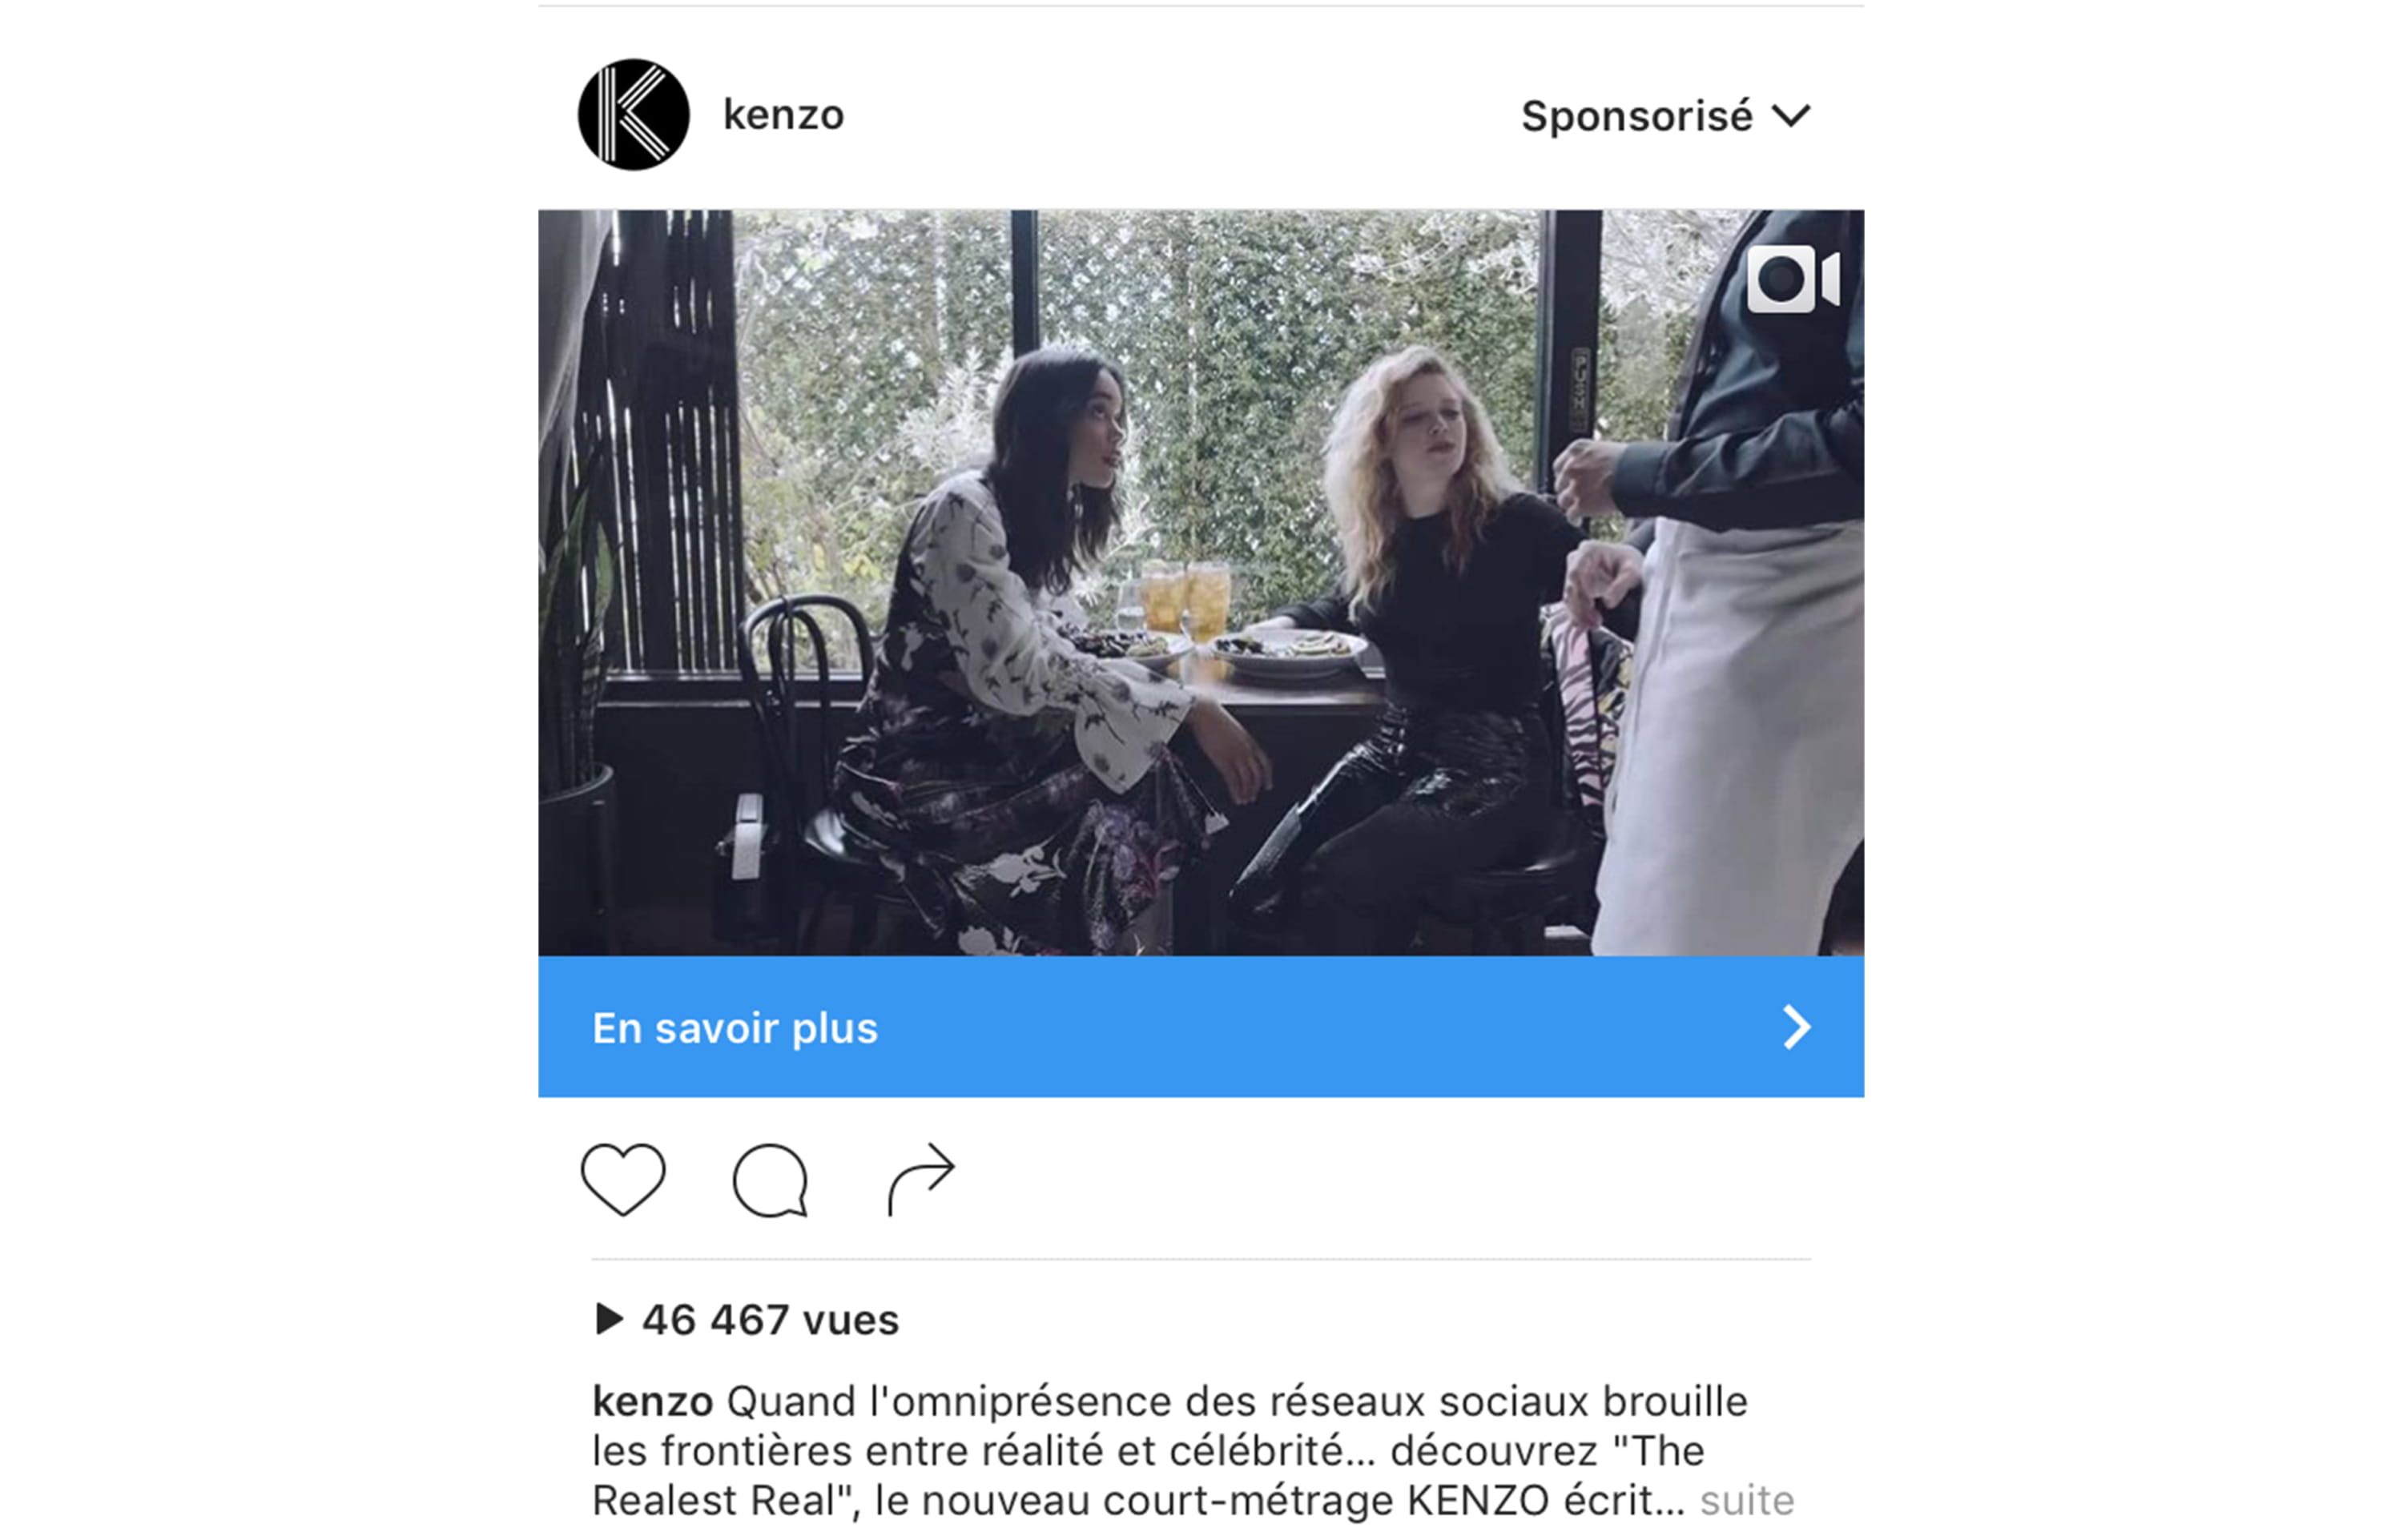Expand the chevron next to Sponsorisé
Viewport: 2403px width, 1540px height.
click(x=1790, y=116)
